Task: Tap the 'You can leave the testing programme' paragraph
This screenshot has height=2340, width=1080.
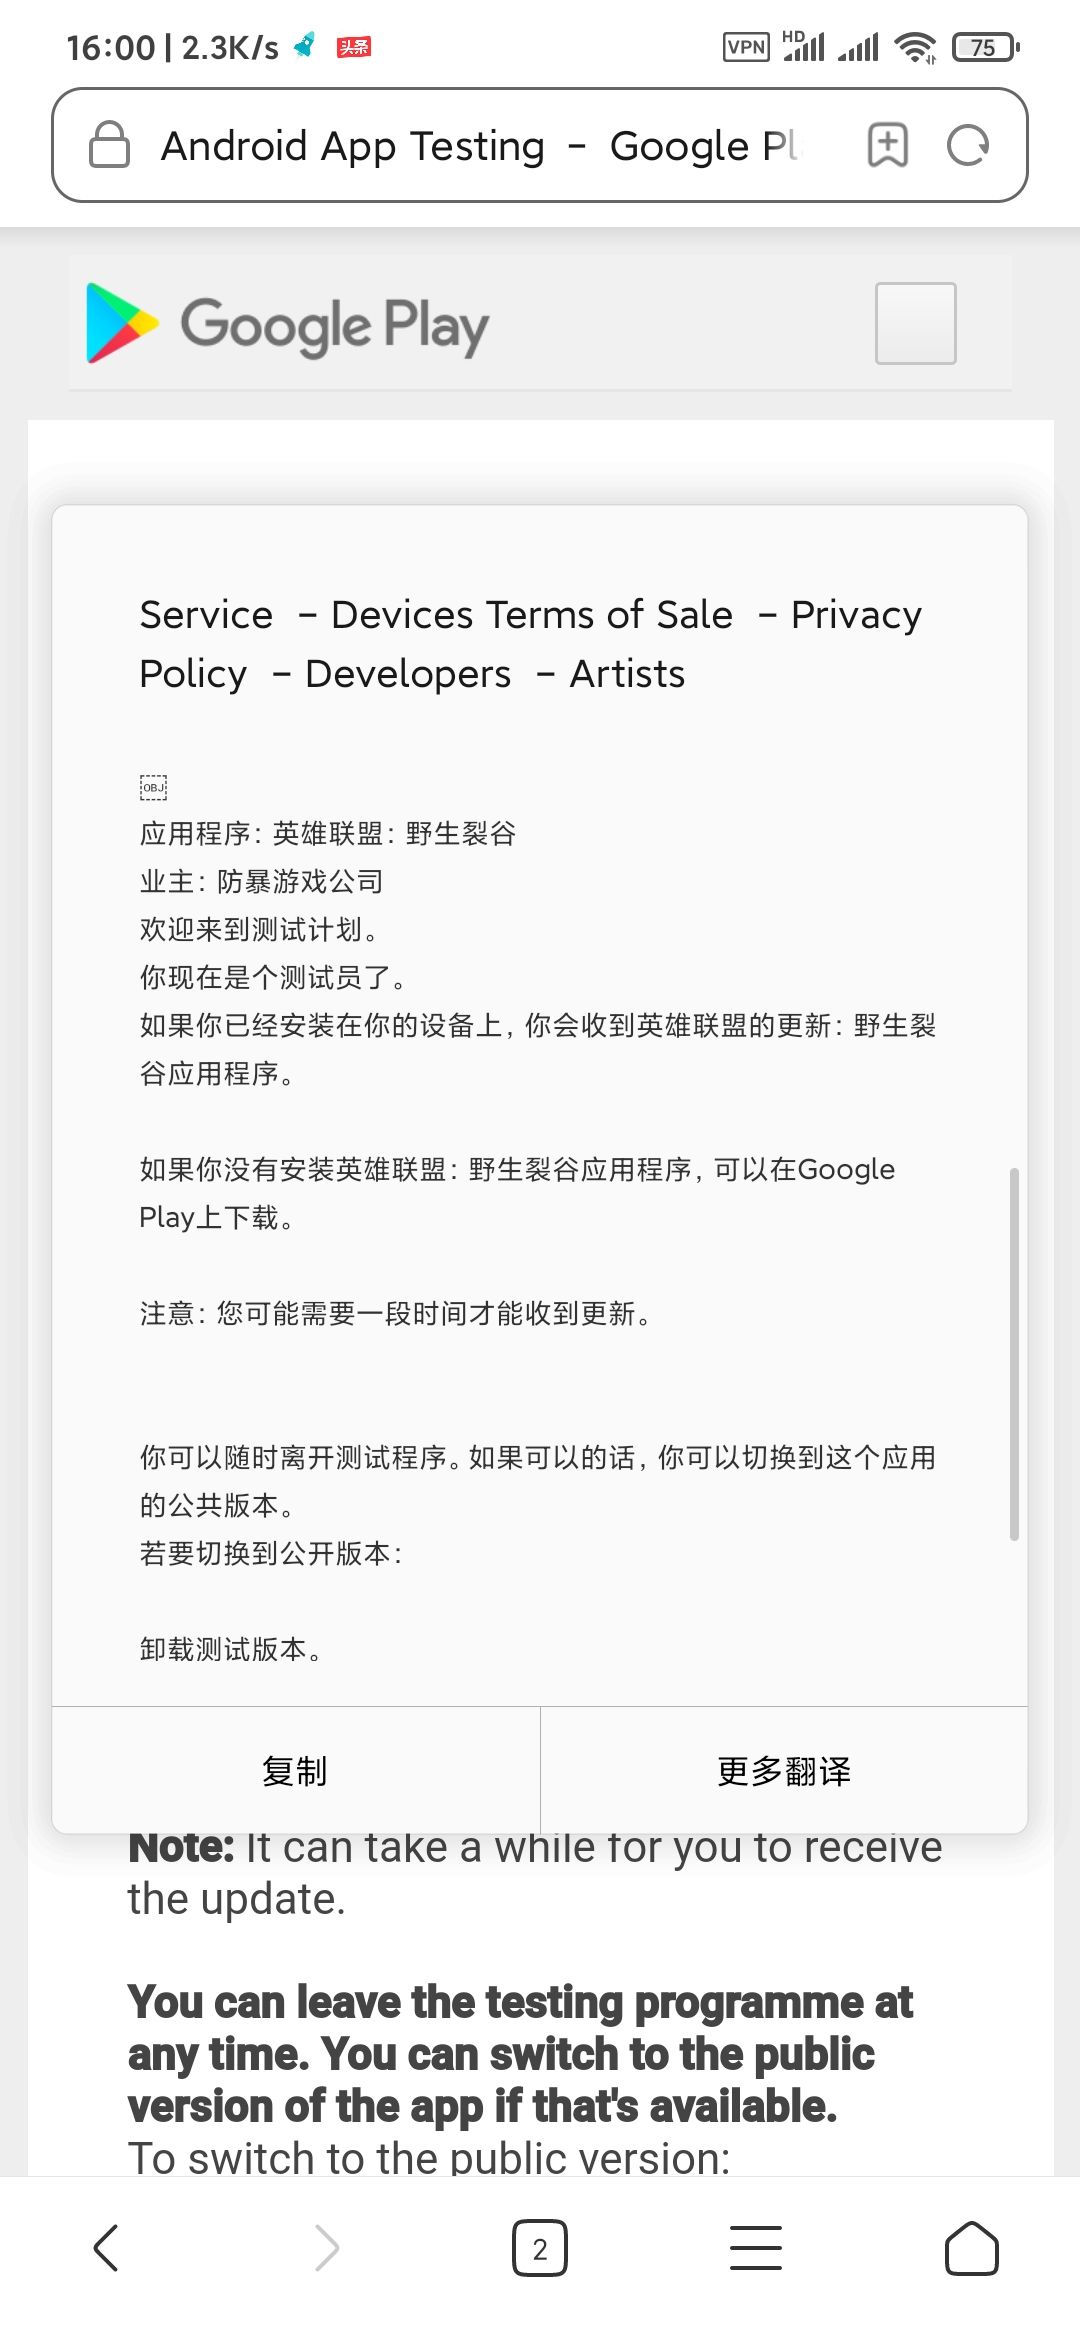Action: [x=520, y=2054]
